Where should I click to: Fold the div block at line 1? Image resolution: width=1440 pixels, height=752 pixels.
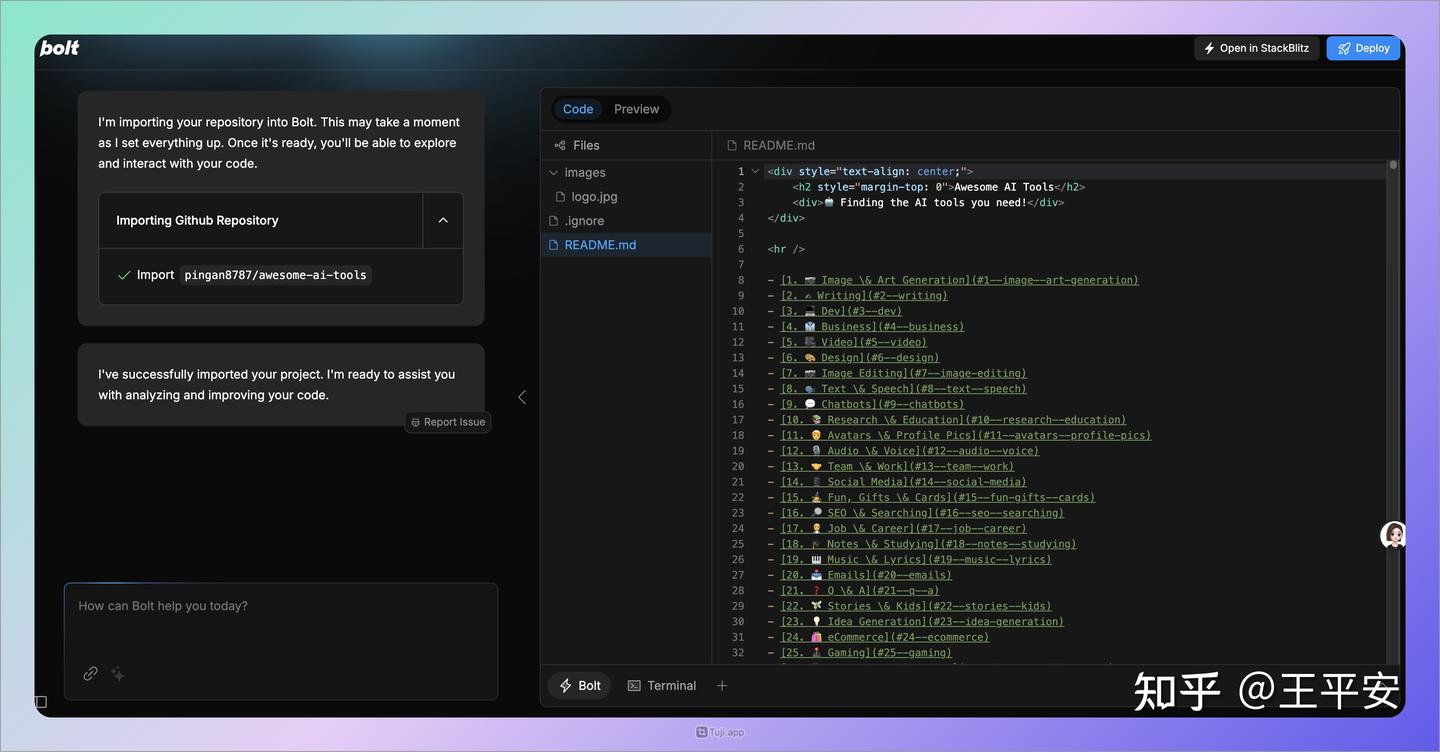755,171
